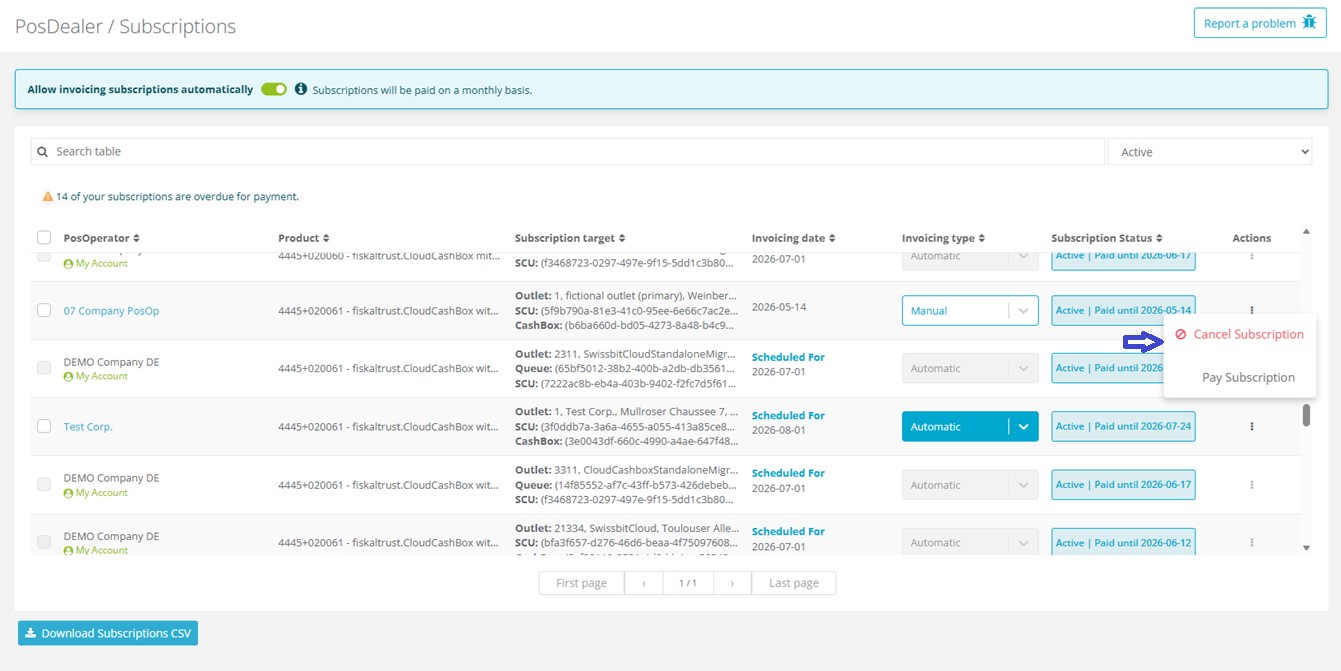Click the Download Subscriptions CSV button
The width and height of the screenshot is (1341, 671).
click(107, 633)
